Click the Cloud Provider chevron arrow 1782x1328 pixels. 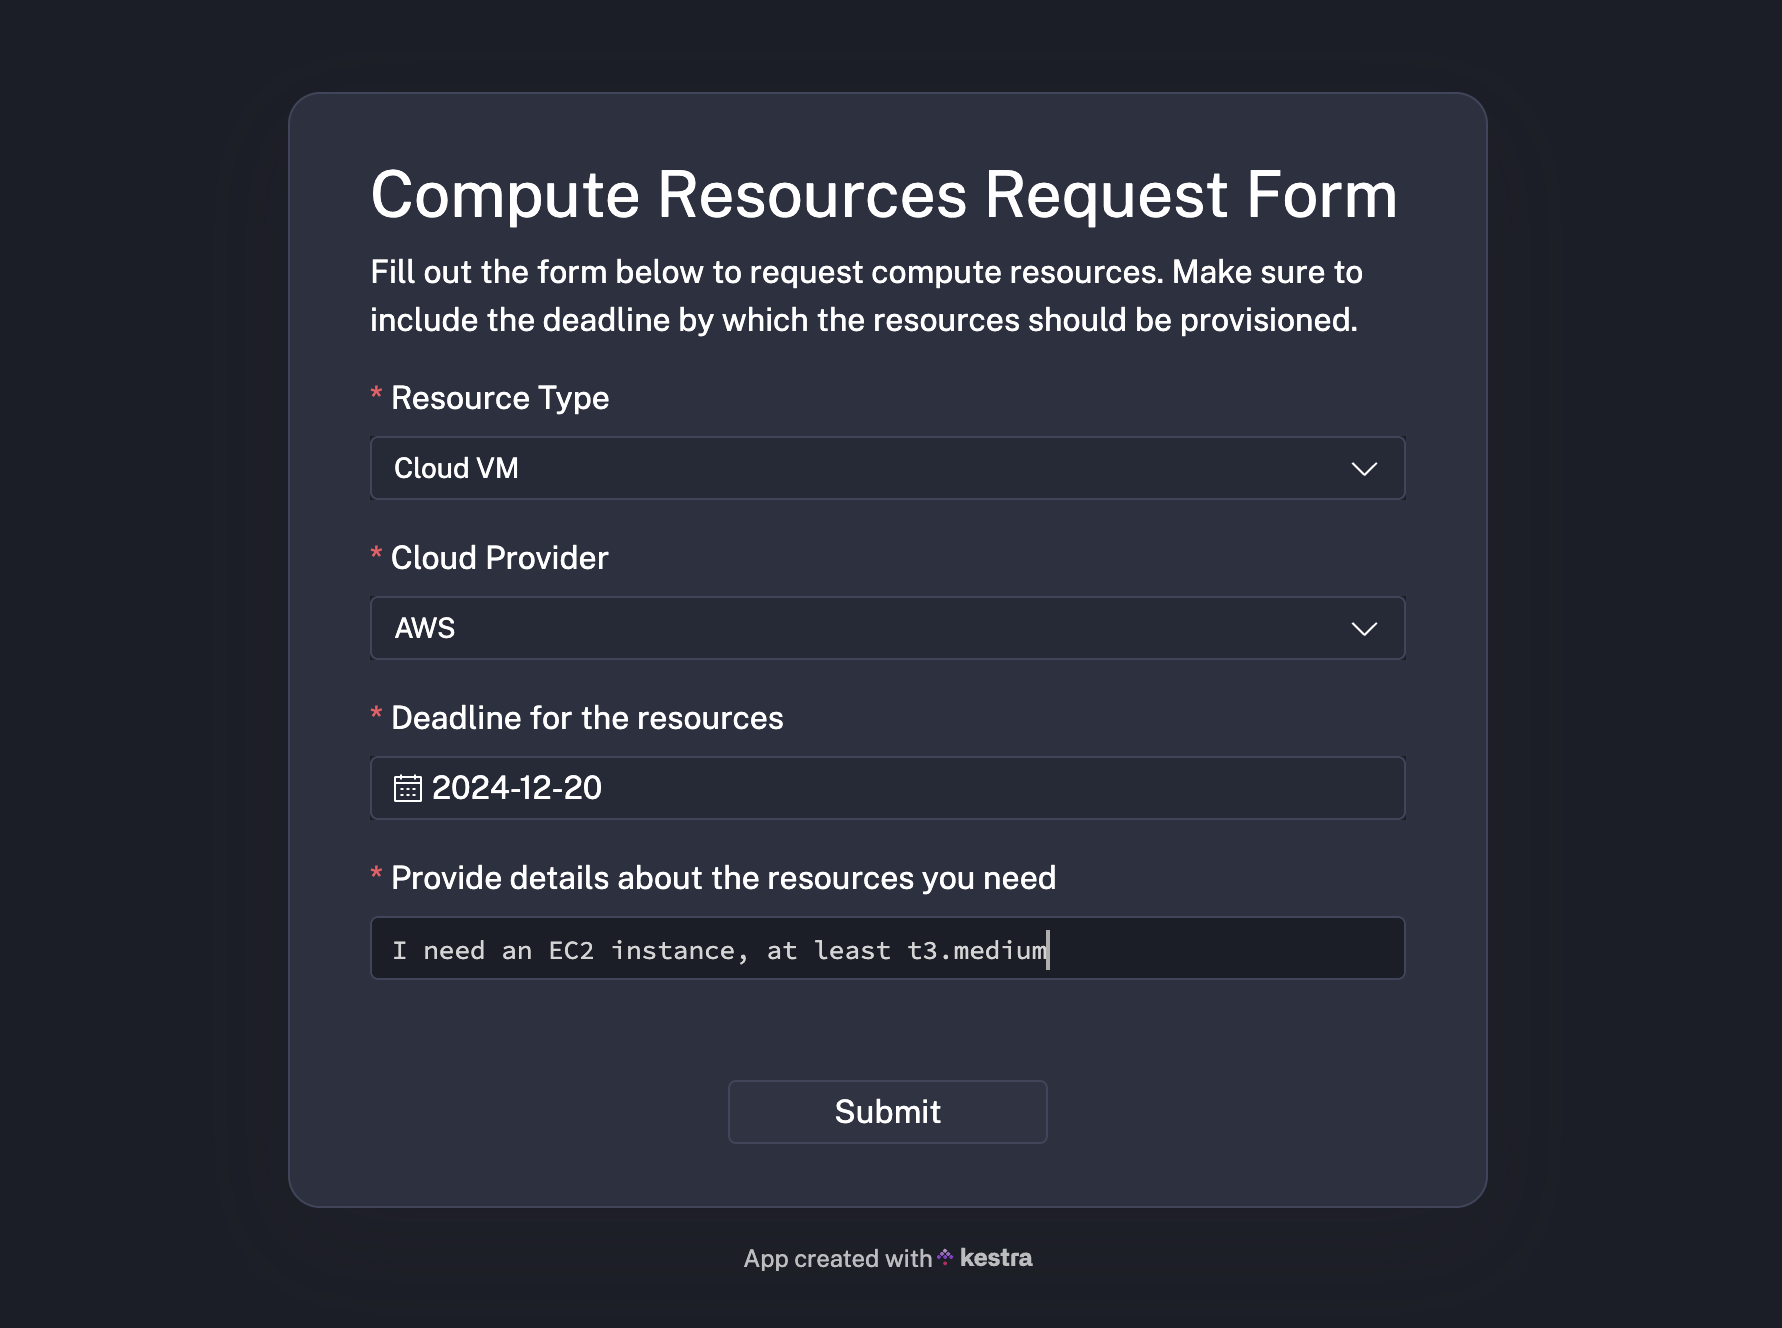point(1364,629)
